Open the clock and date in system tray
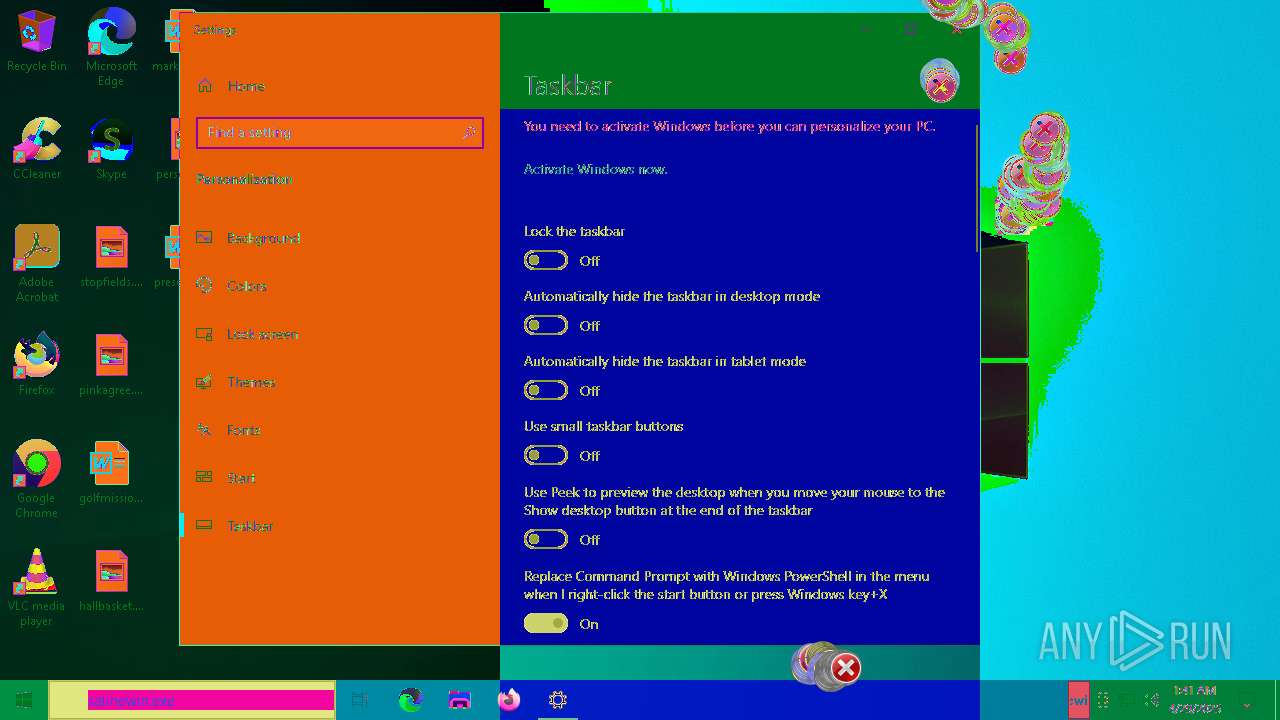The image size is (1280, 720). click(x=1195, y=700)
